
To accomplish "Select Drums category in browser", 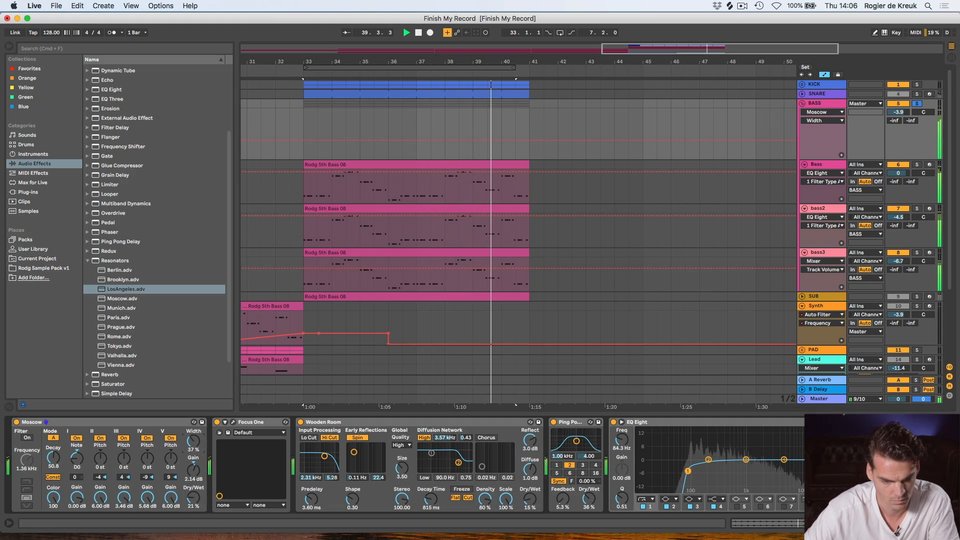I will (26, 144).
